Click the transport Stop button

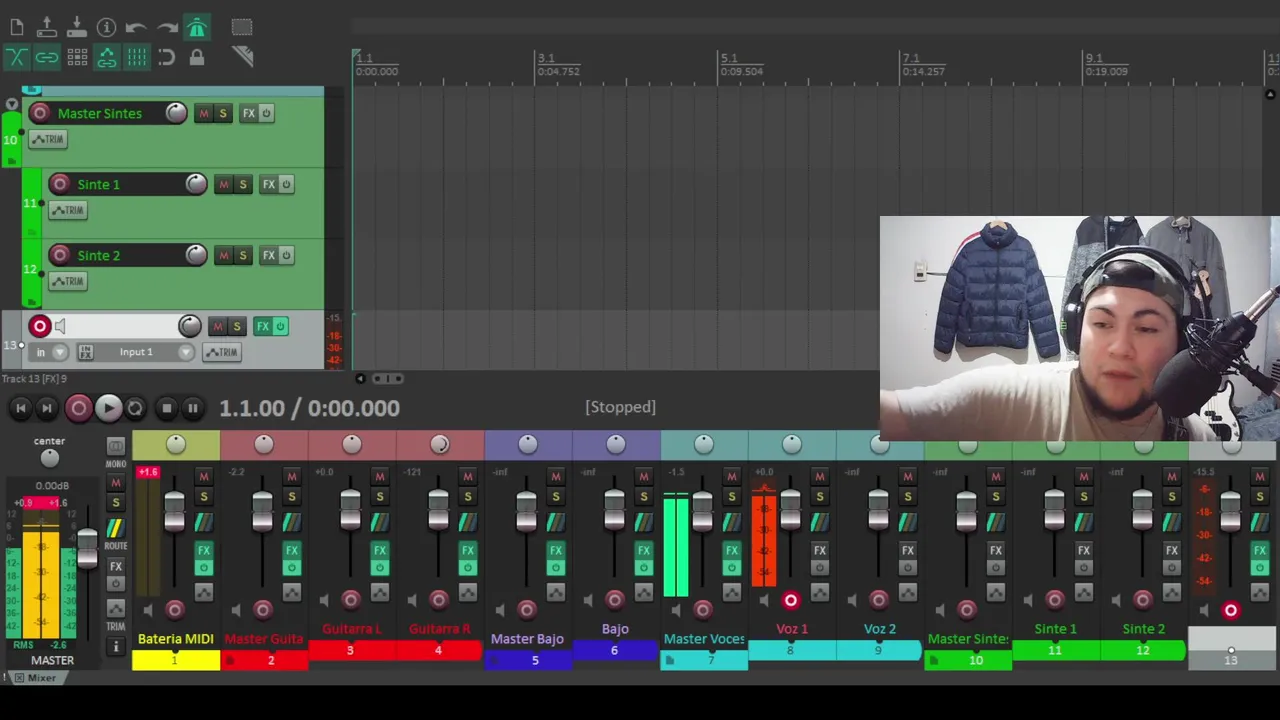[166, 408]
